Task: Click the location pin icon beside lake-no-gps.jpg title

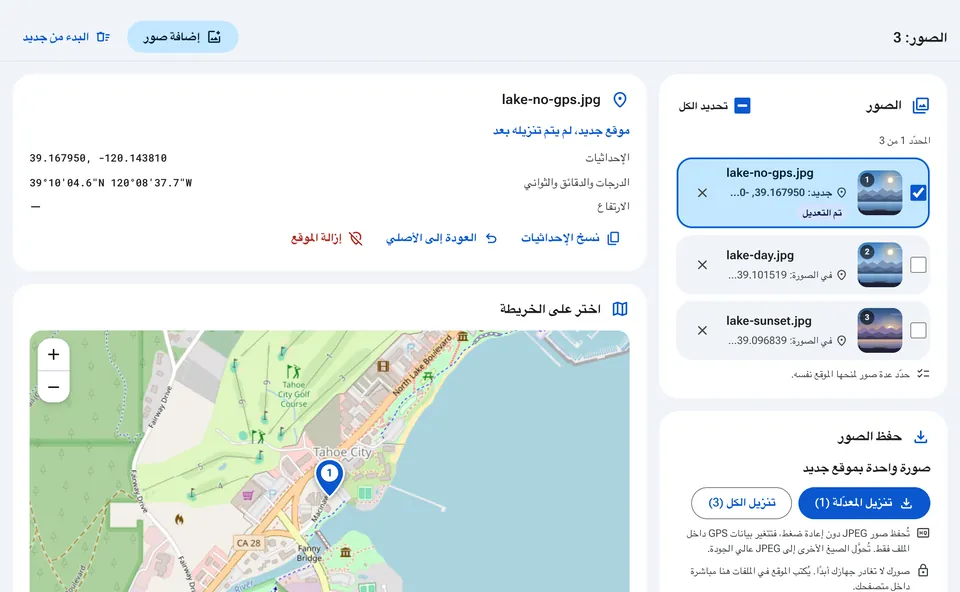Action: [620, 100]
